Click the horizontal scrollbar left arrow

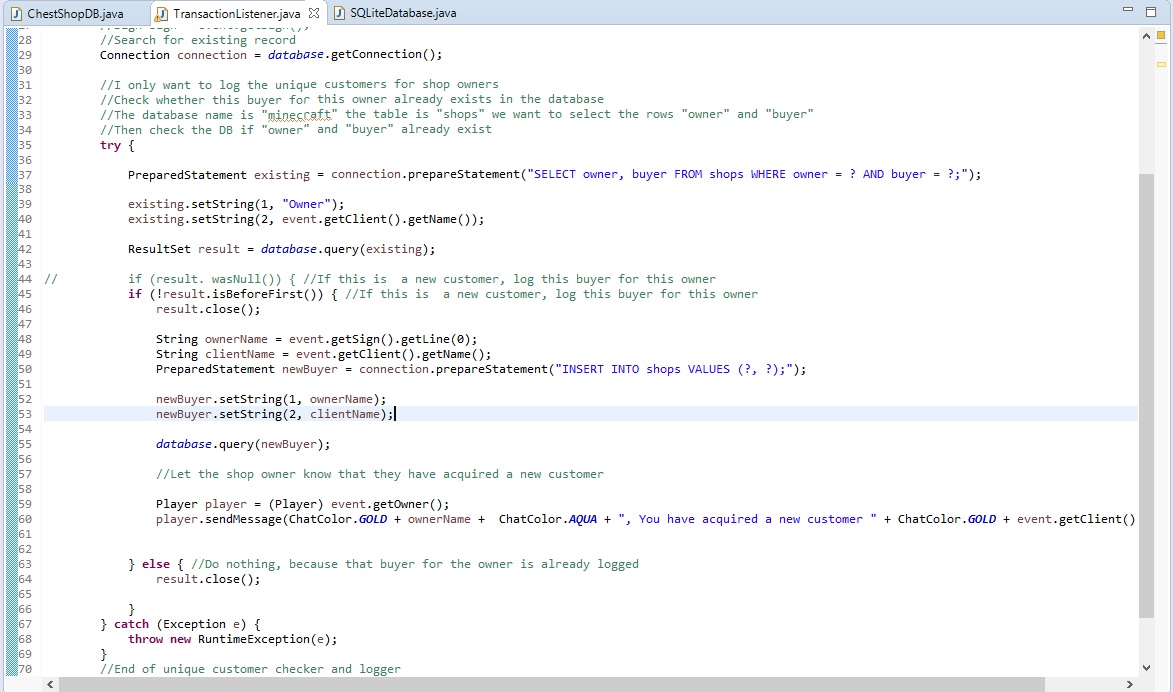tap(50, 685)
